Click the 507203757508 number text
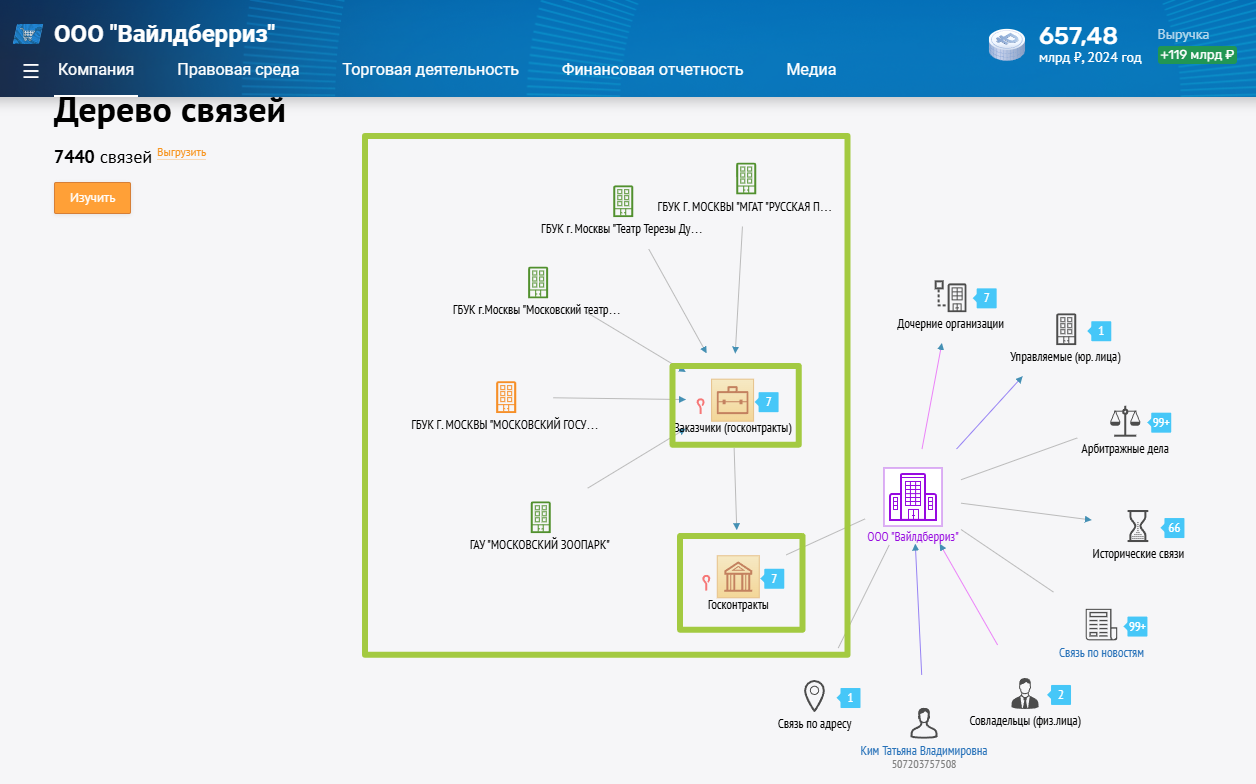 click(924, 765)
